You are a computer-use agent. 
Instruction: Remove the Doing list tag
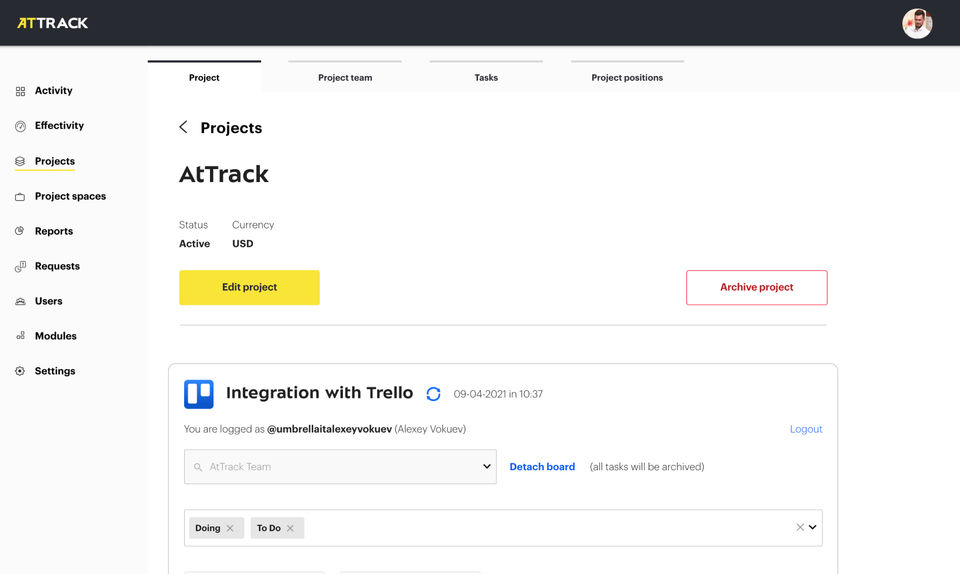(x=230, y=528)
